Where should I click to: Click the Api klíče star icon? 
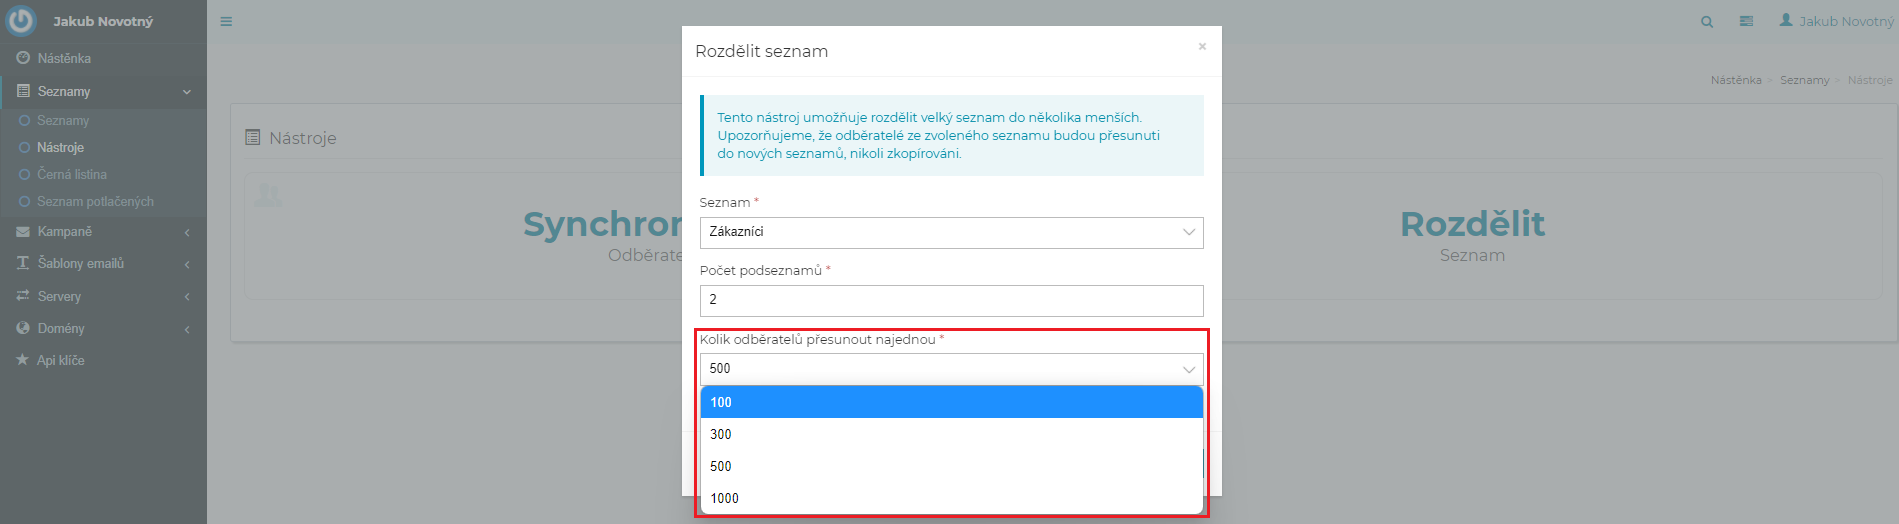[x=23, y=360]
